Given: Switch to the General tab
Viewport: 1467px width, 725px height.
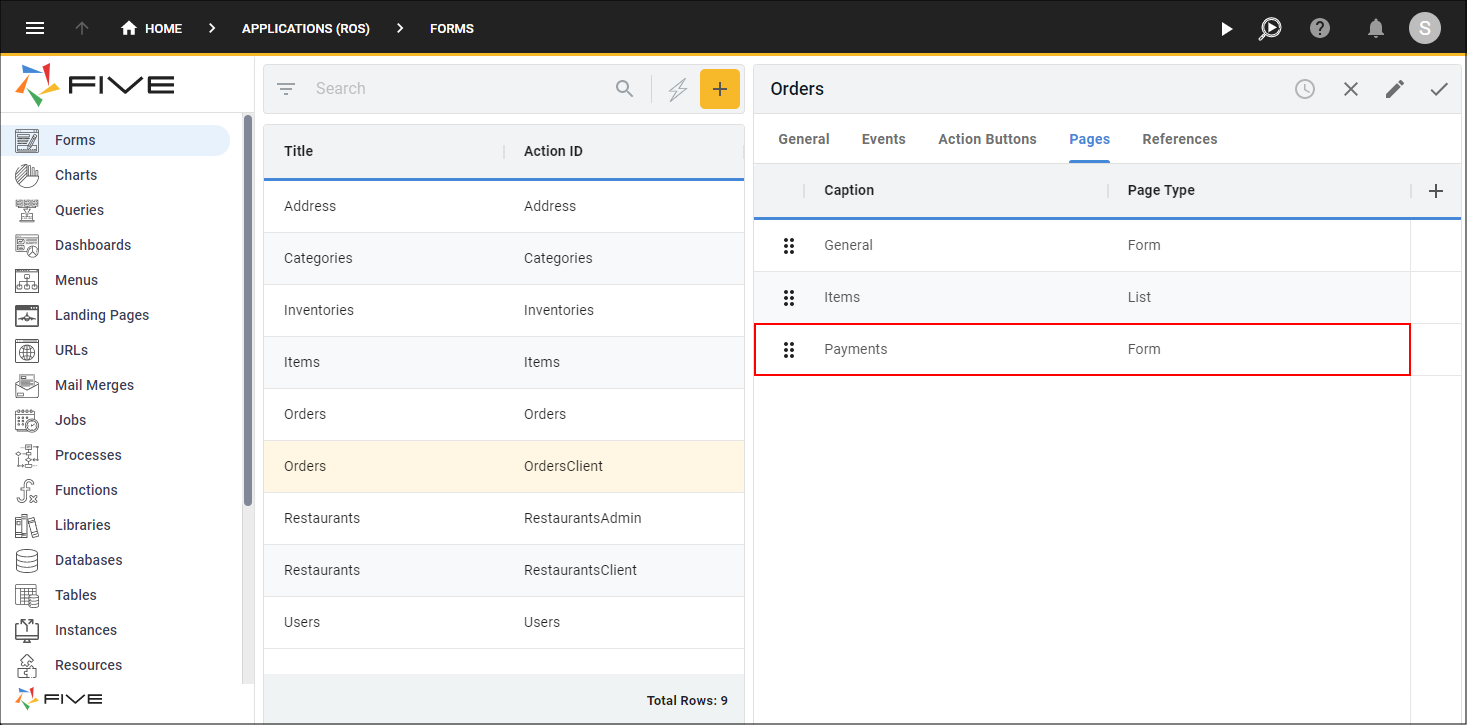Looking at the screenshot, I should point(804,139).
